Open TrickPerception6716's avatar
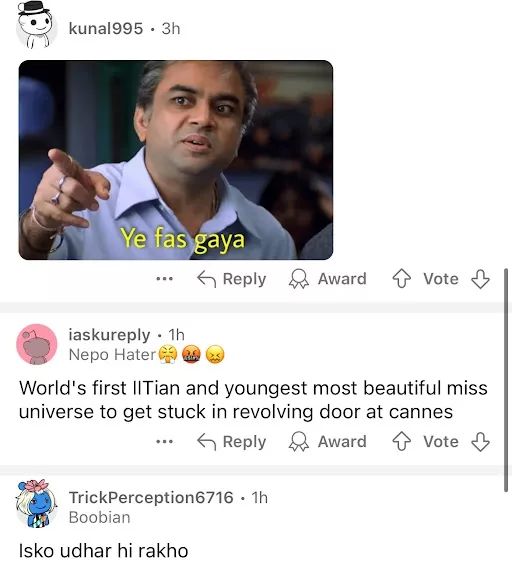Viewport: 512px width, 571px height. pos(36,504)
